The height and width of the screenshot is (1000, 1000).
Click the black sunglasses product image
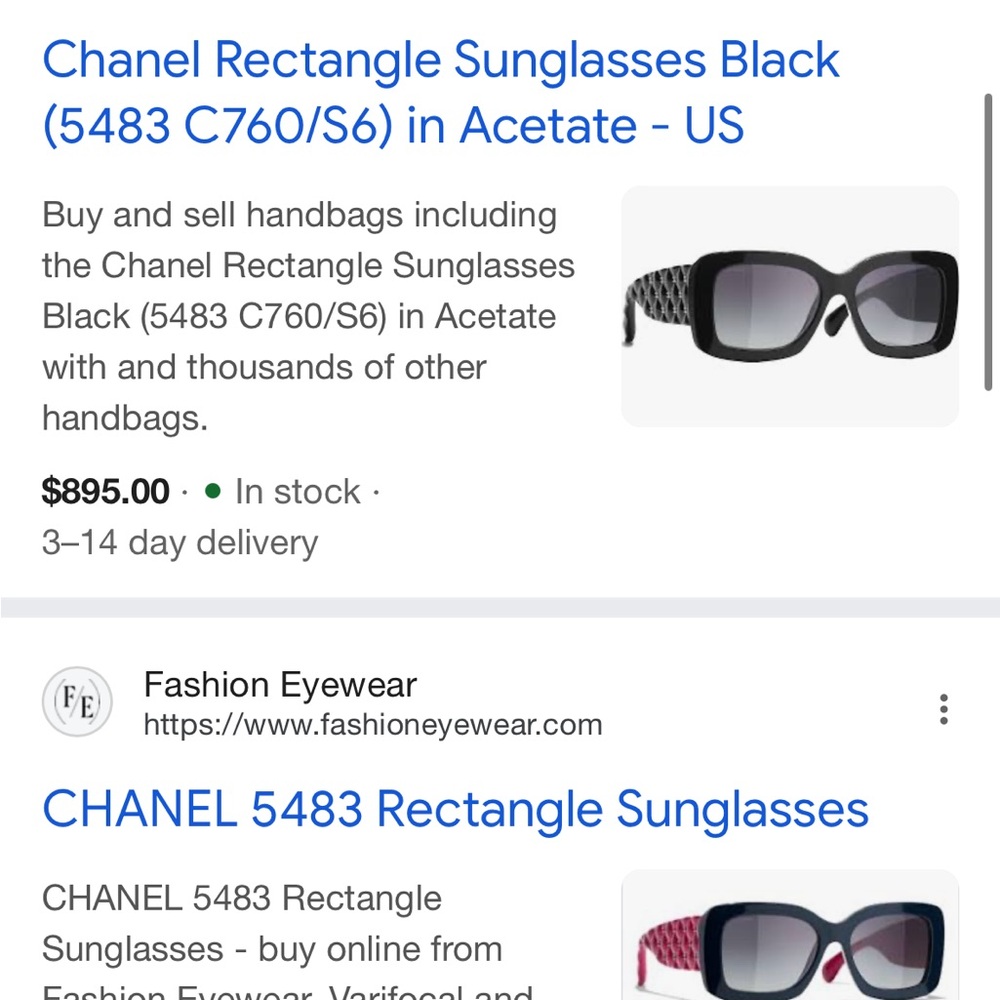pos(789,305)
